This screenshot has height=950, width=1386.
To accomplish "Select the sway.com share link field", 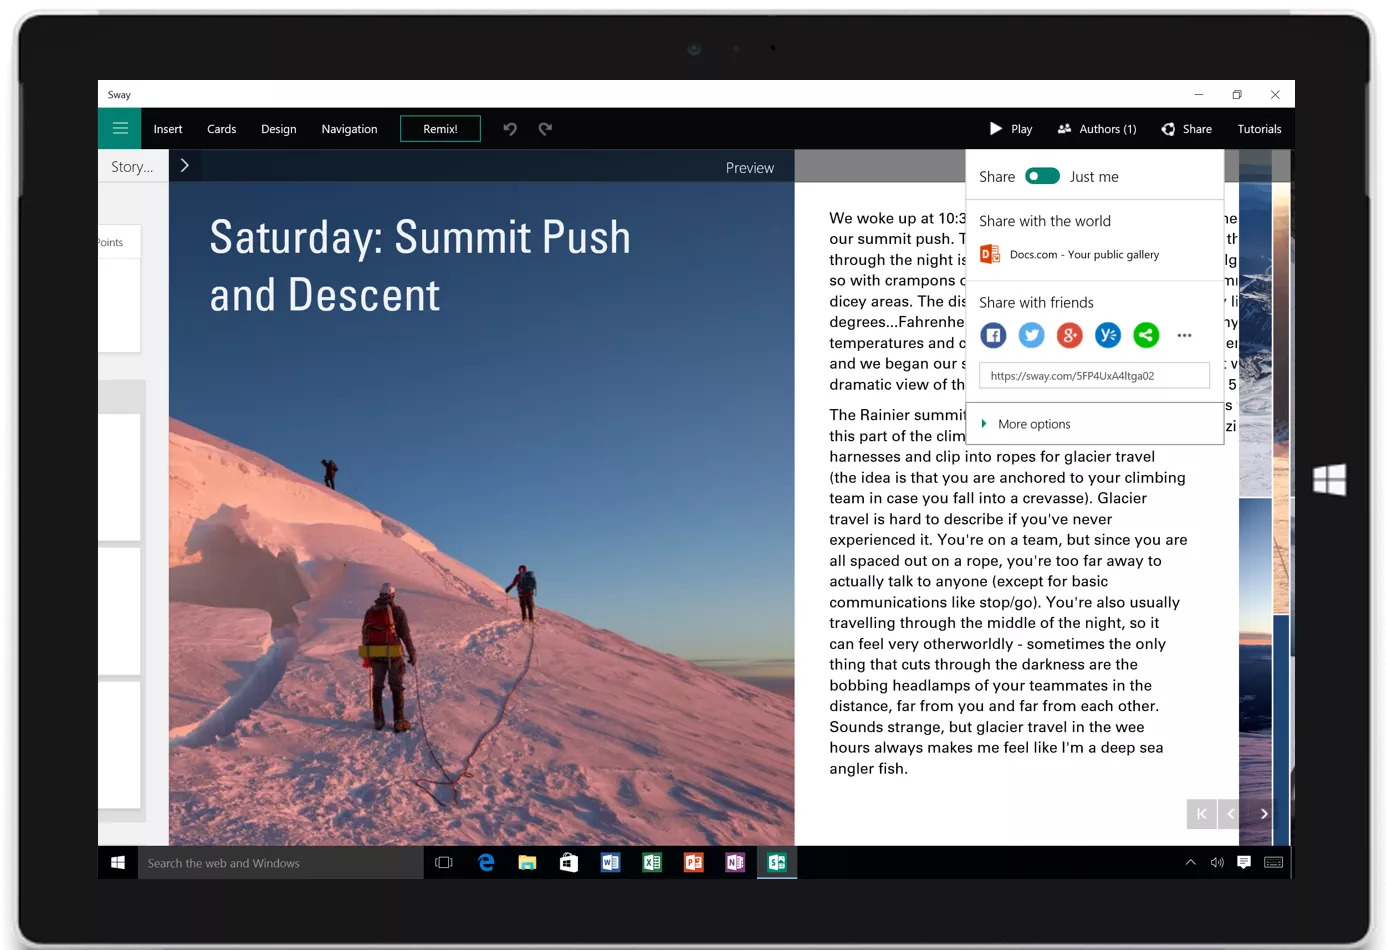I will tap(1094, 376).
